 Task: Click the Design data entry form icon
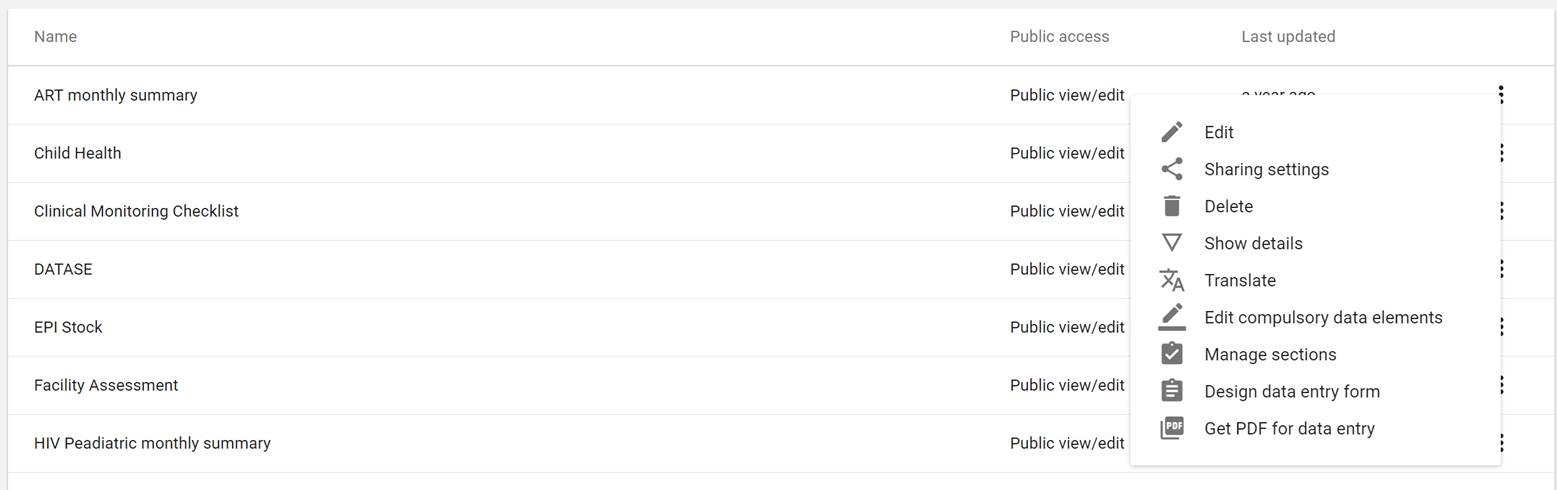[1172, 391]
